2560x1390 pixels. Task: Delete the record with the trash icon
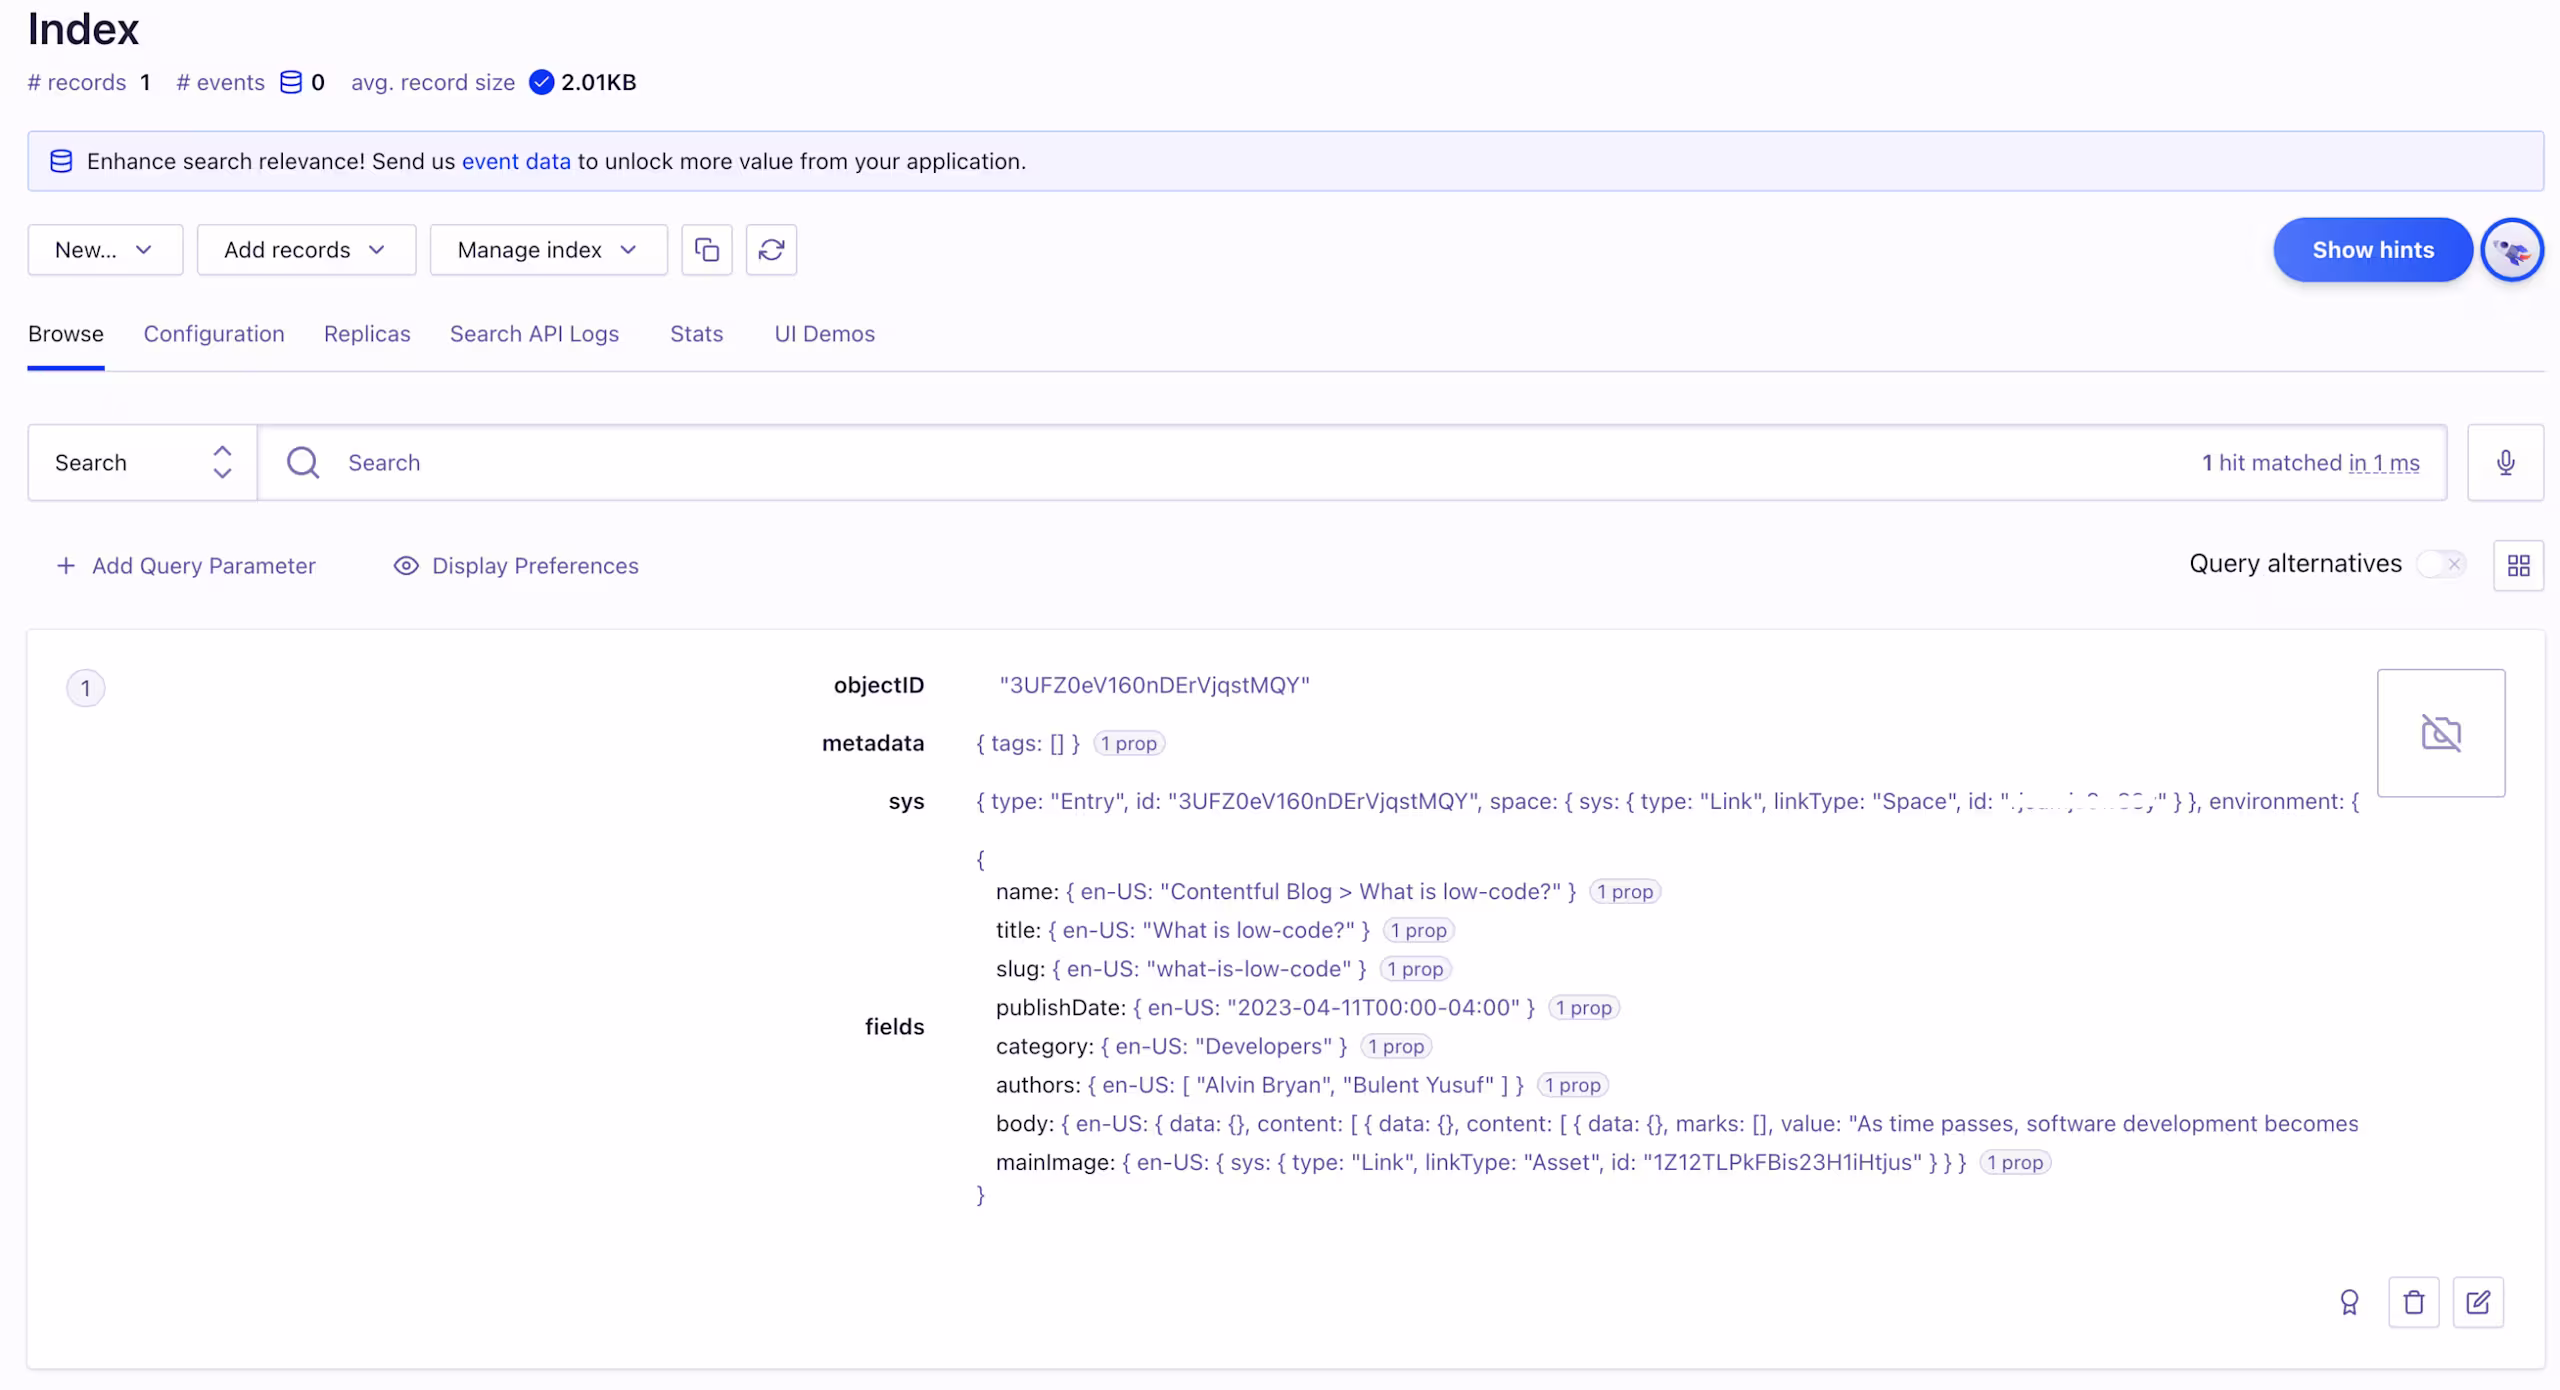(x=2414, y=1302)
